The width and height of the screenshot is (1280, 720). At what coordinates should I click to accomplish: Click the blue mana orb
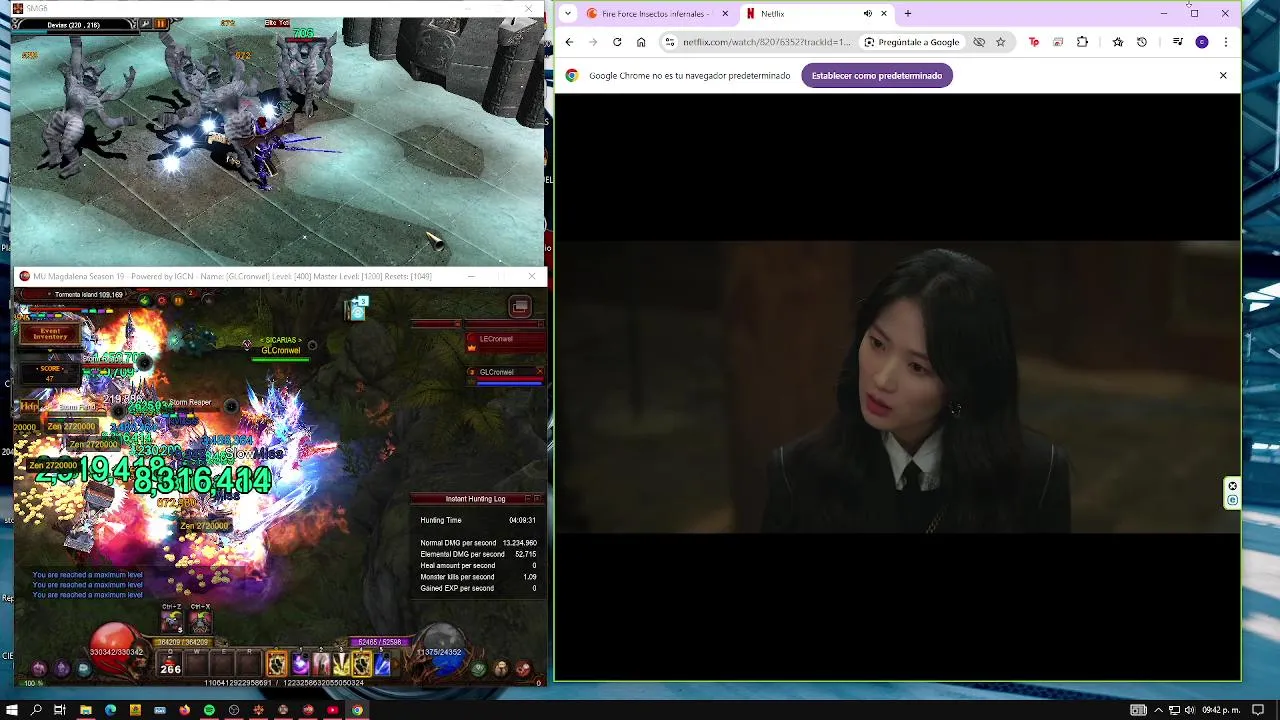(x=441, y=648)
